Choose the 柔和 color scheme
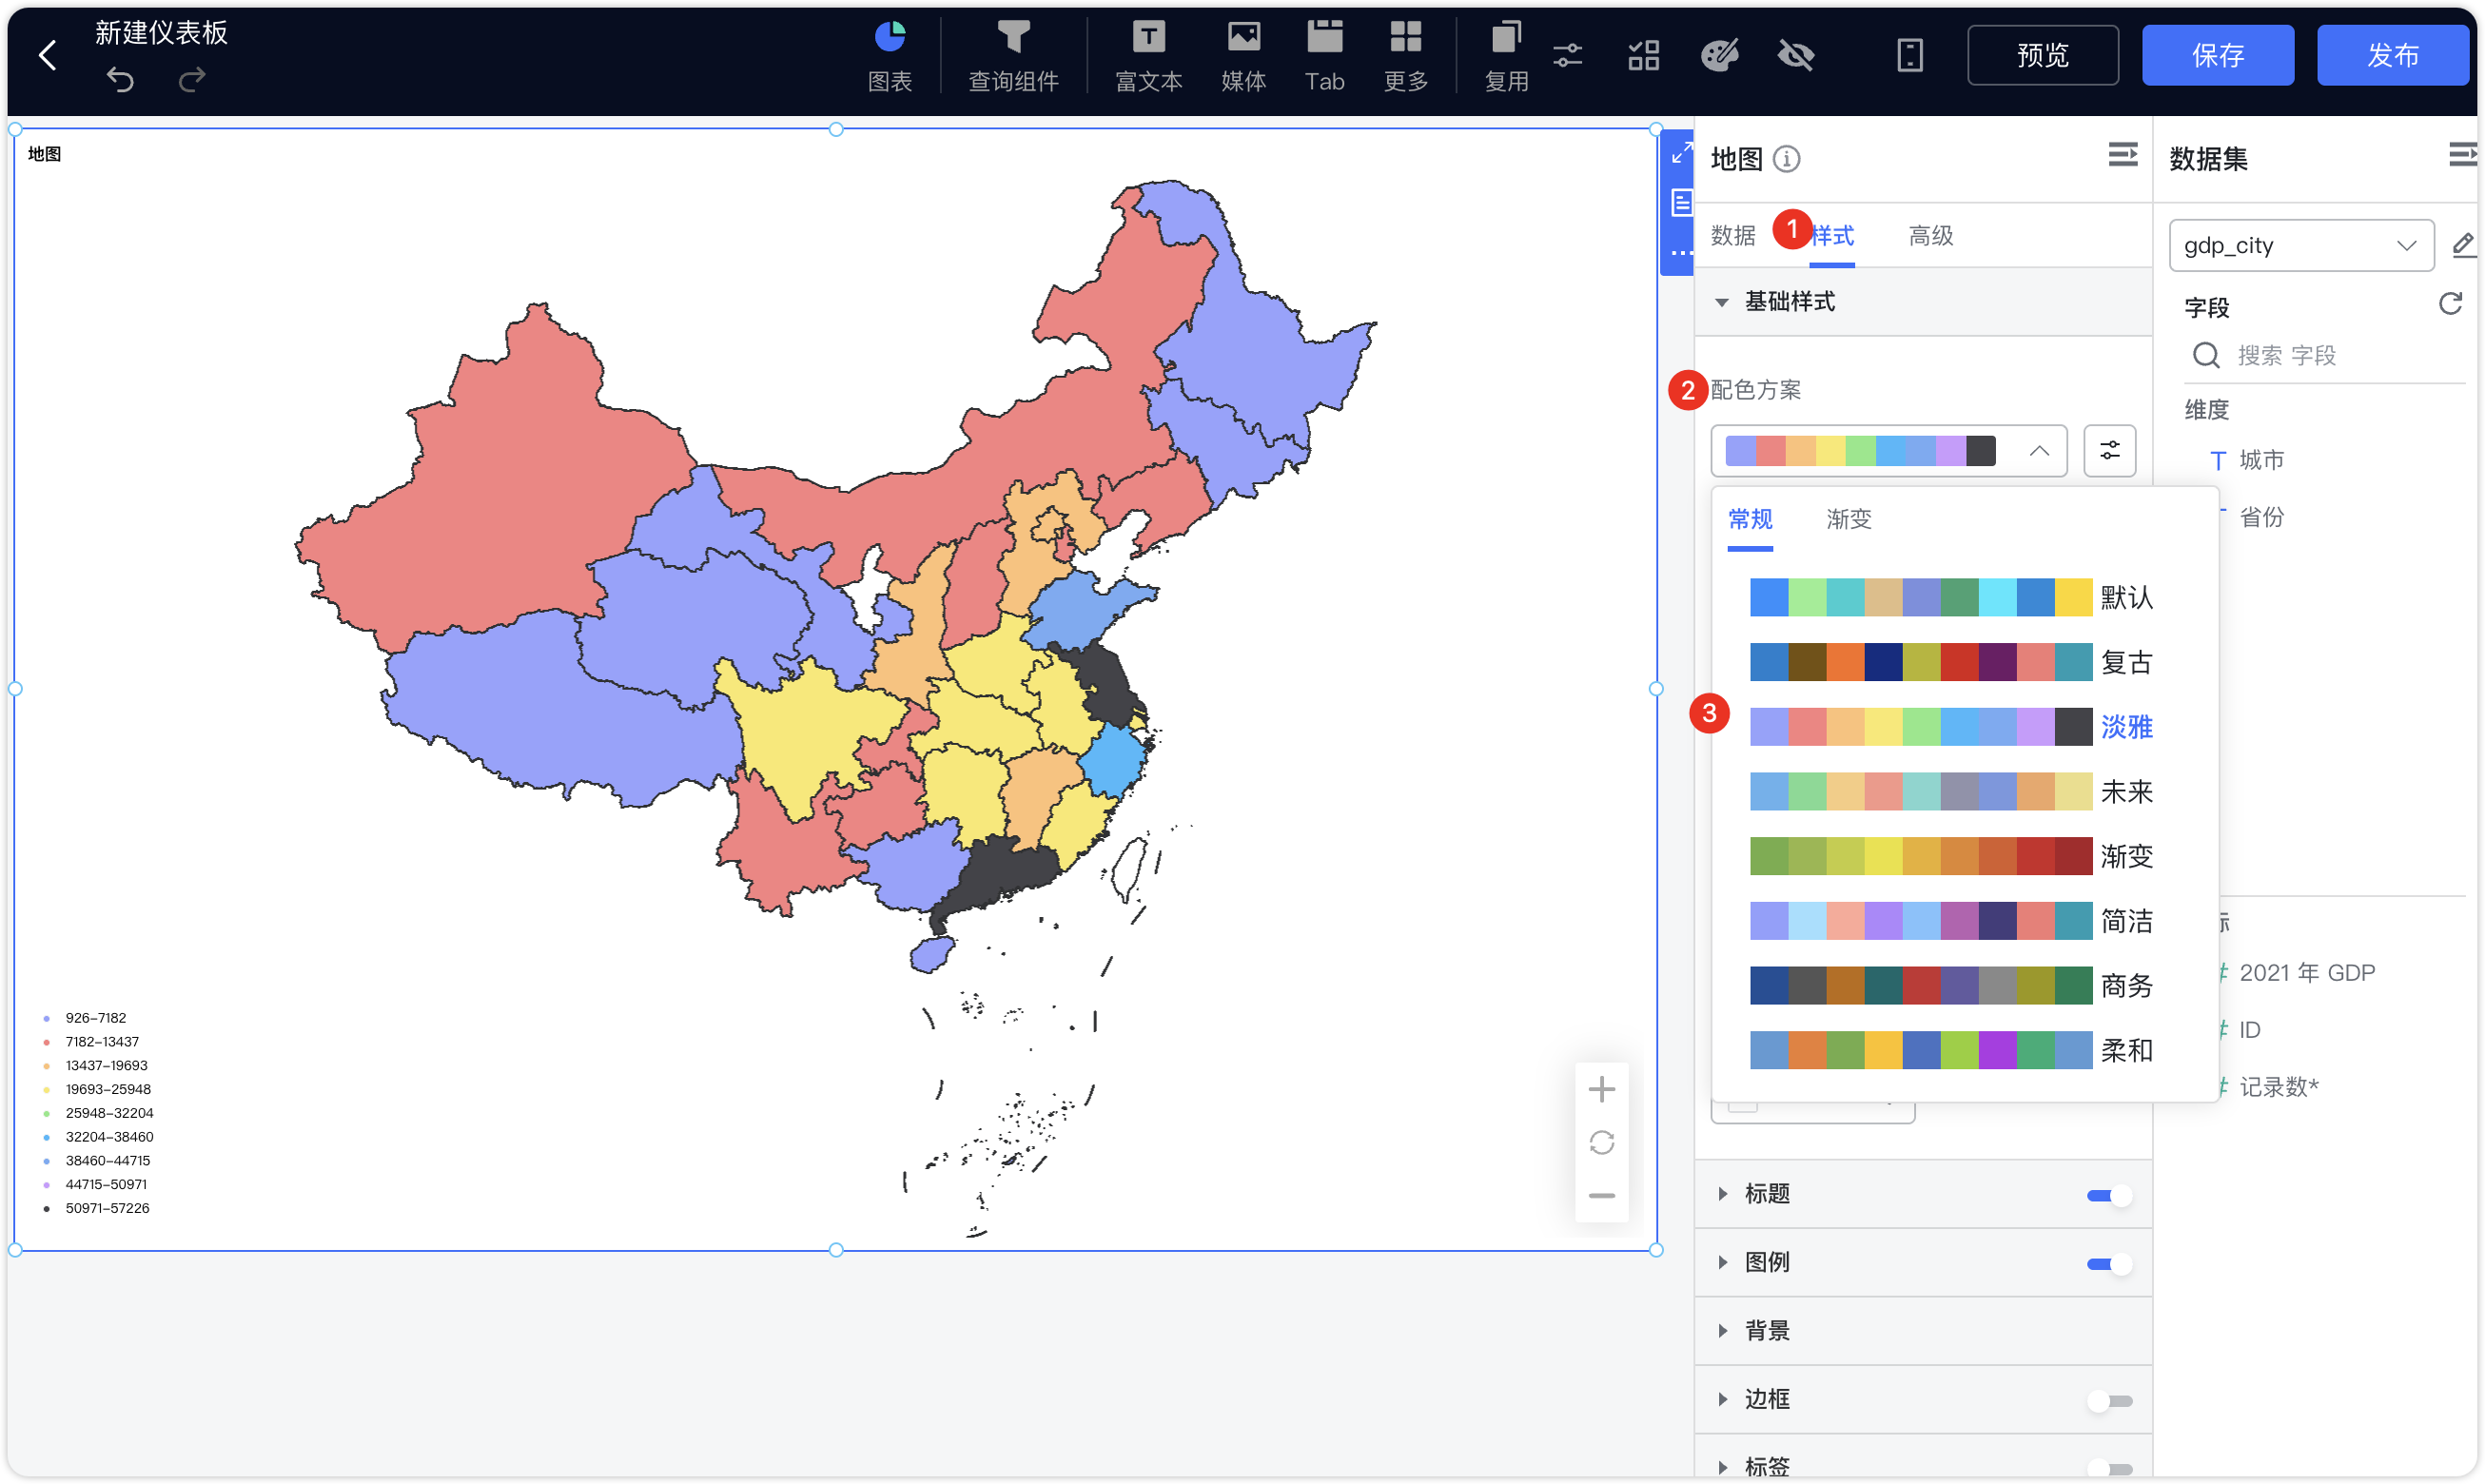Image resolution: width=2485 pixels, height=1484 pixels. [x=1950, y=1051]
